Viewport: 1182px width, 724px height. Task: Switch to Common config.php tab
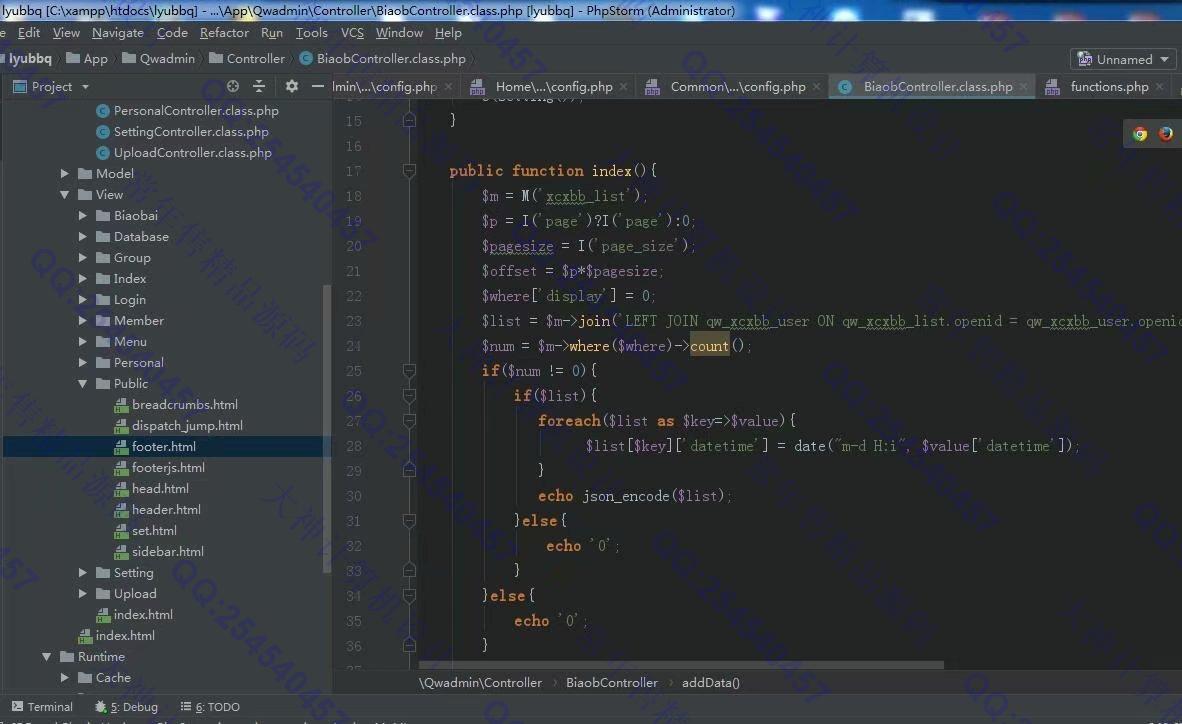point(731,87)
